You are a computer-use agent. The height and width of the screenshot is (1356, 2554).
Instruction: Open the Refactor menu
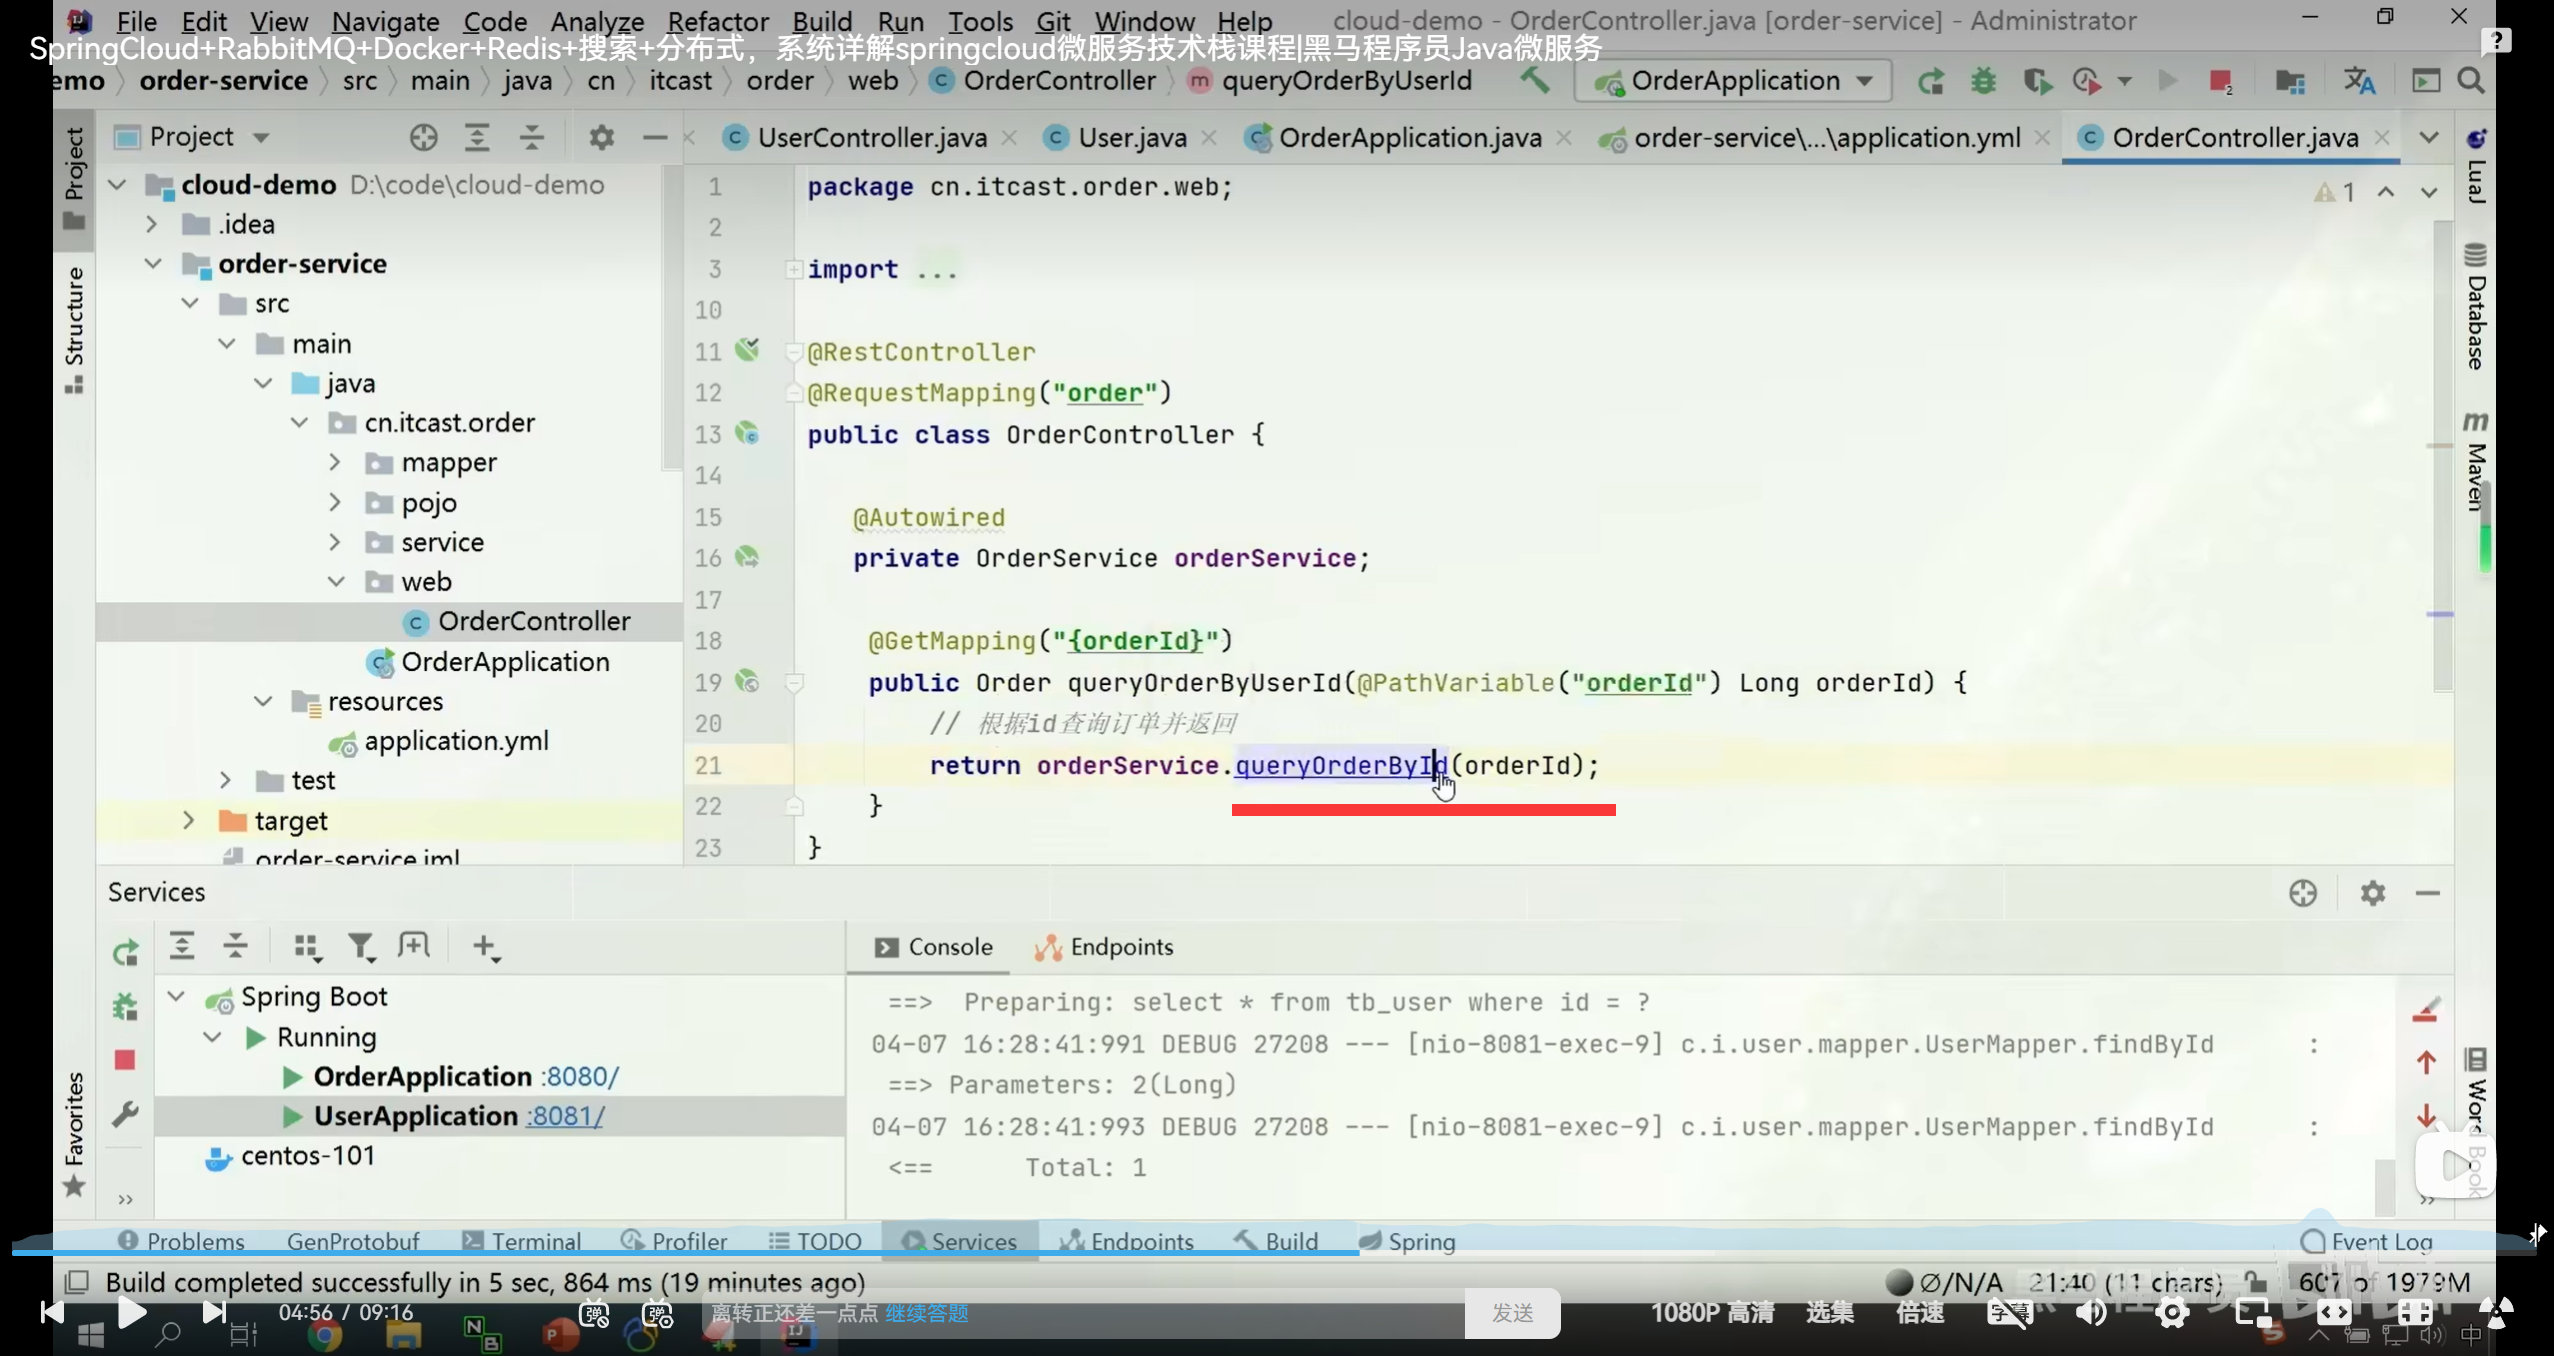[x=717, y=21]
